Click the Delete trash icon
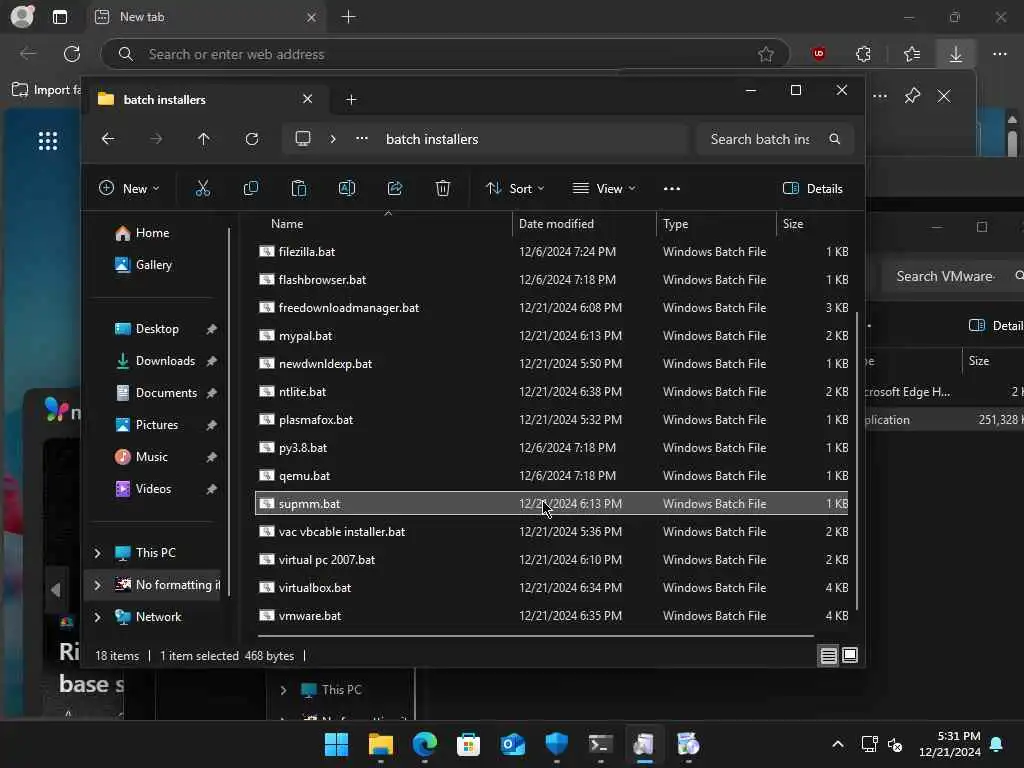 click(x=443, y=189)
